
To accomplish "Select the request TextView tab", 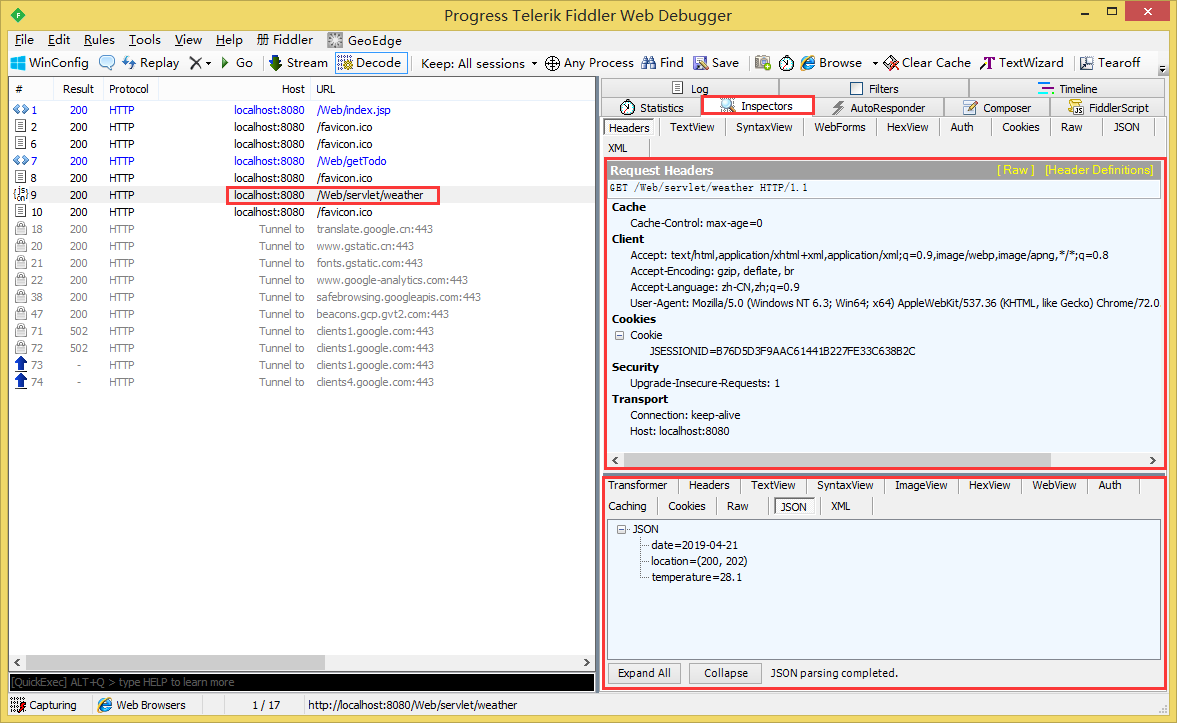I will click(692, 128).
